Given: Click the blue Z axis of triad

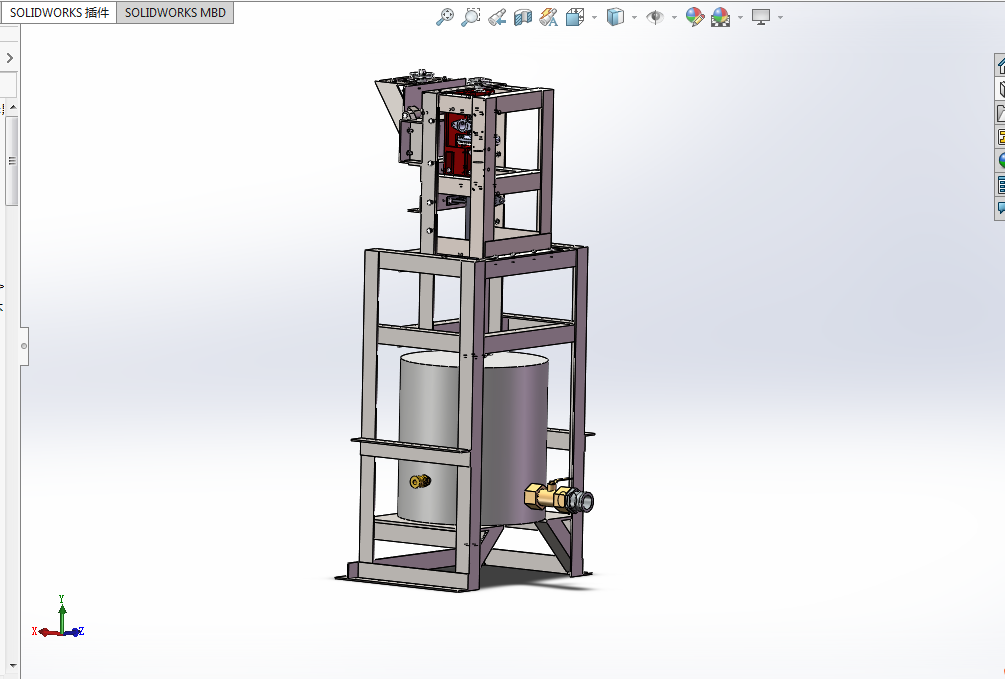Looking at the screenshot, I should pyautogui.click(x=74, y=632).
